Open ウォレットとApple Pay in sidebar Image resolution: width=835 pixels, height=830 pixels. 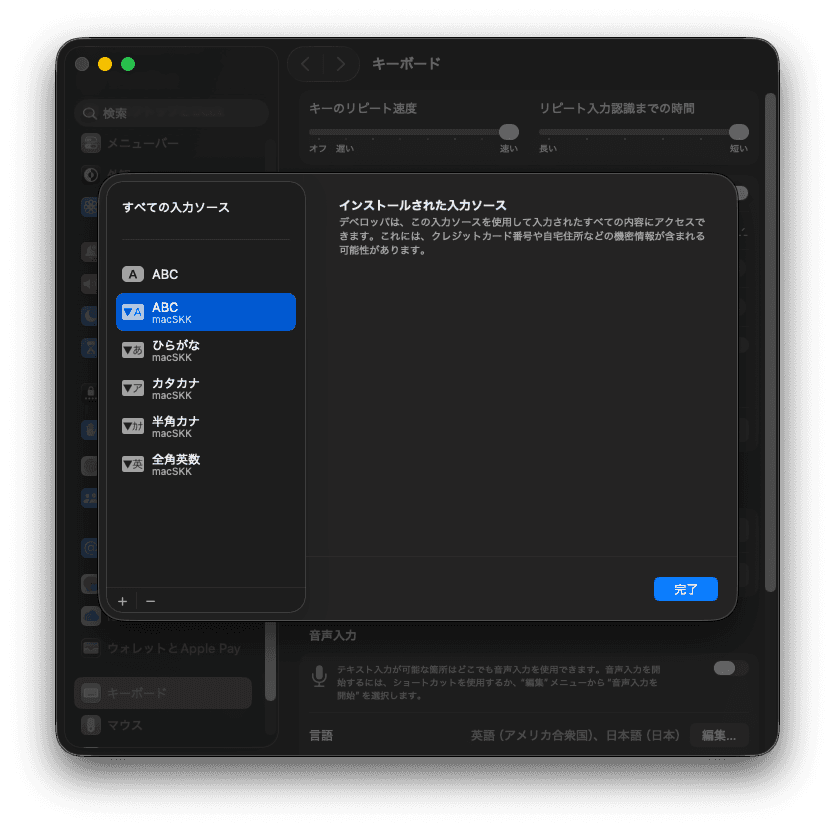click(165, 648)
